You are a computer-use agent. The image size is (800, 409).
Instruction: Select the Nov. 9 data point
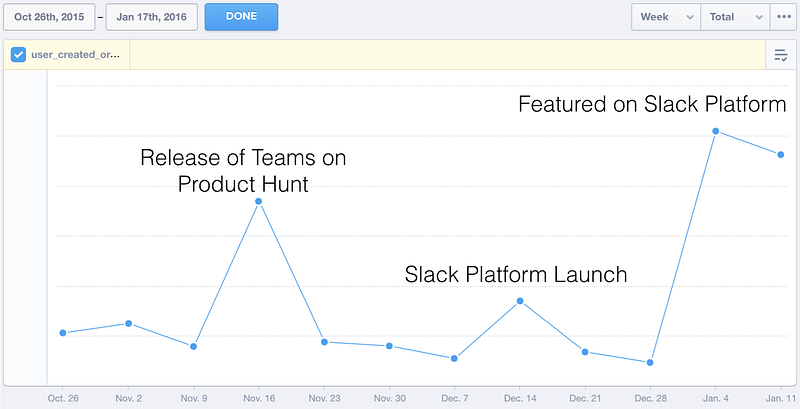193,346
